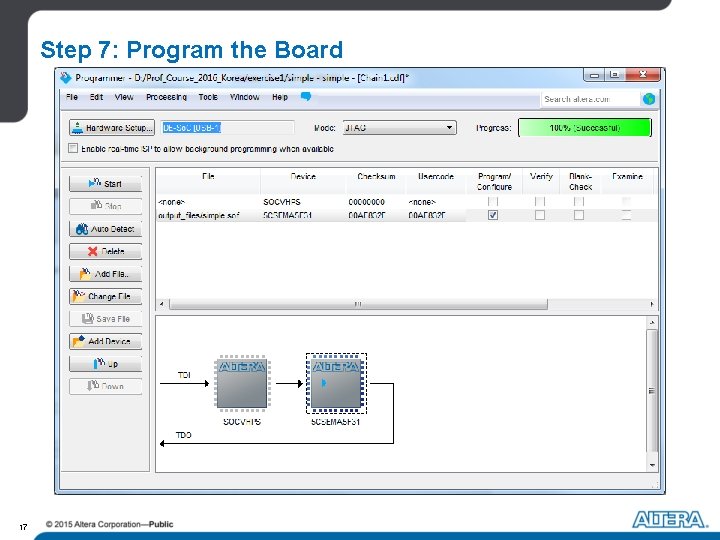This screenshot has height=540, width=720.
Task: Toggle Blank-Check for SOCVHPS row
Action: click(x=579, y=202)
